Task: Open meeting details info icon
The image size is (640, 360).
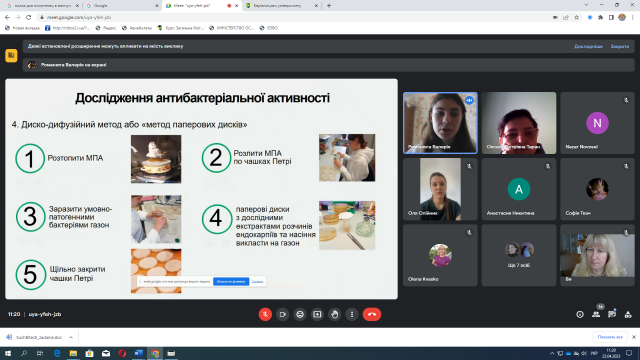Action: coord(580,314)
